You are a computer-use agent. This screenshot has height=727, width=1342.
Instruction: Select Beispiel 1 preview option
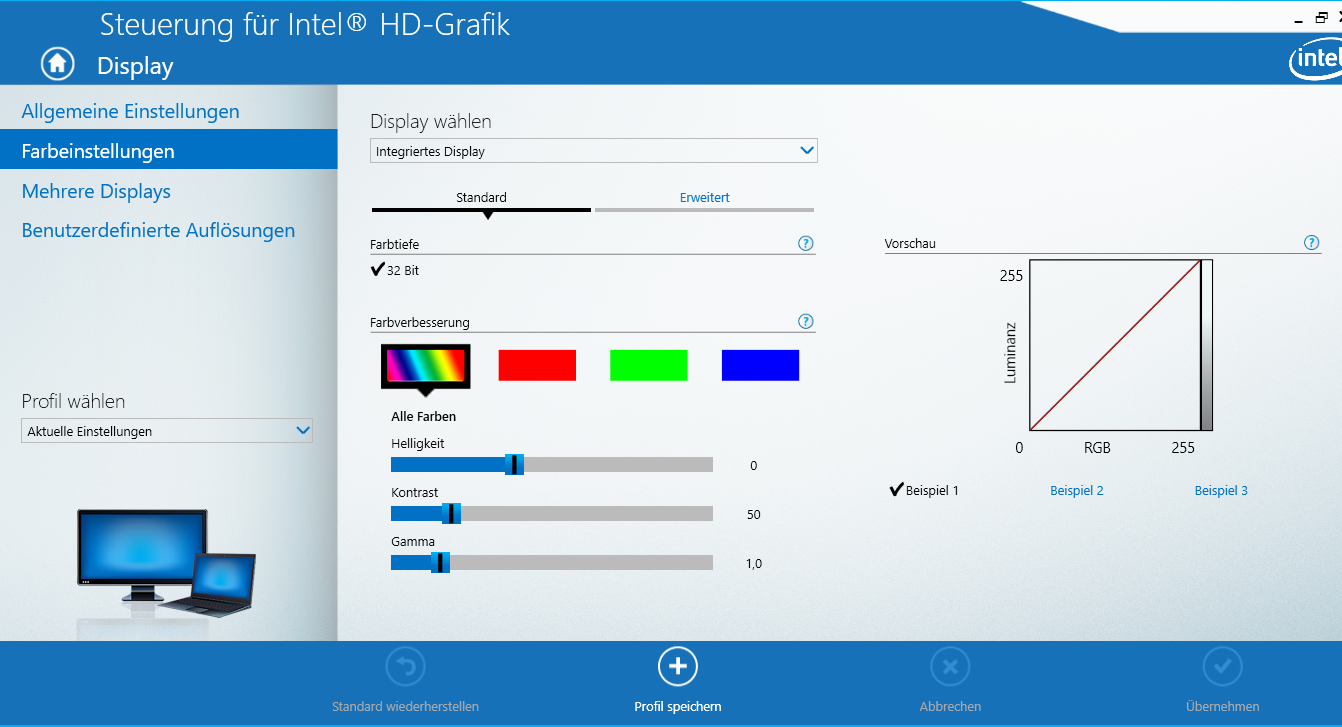pyautogui.click(x=924, y=490)
